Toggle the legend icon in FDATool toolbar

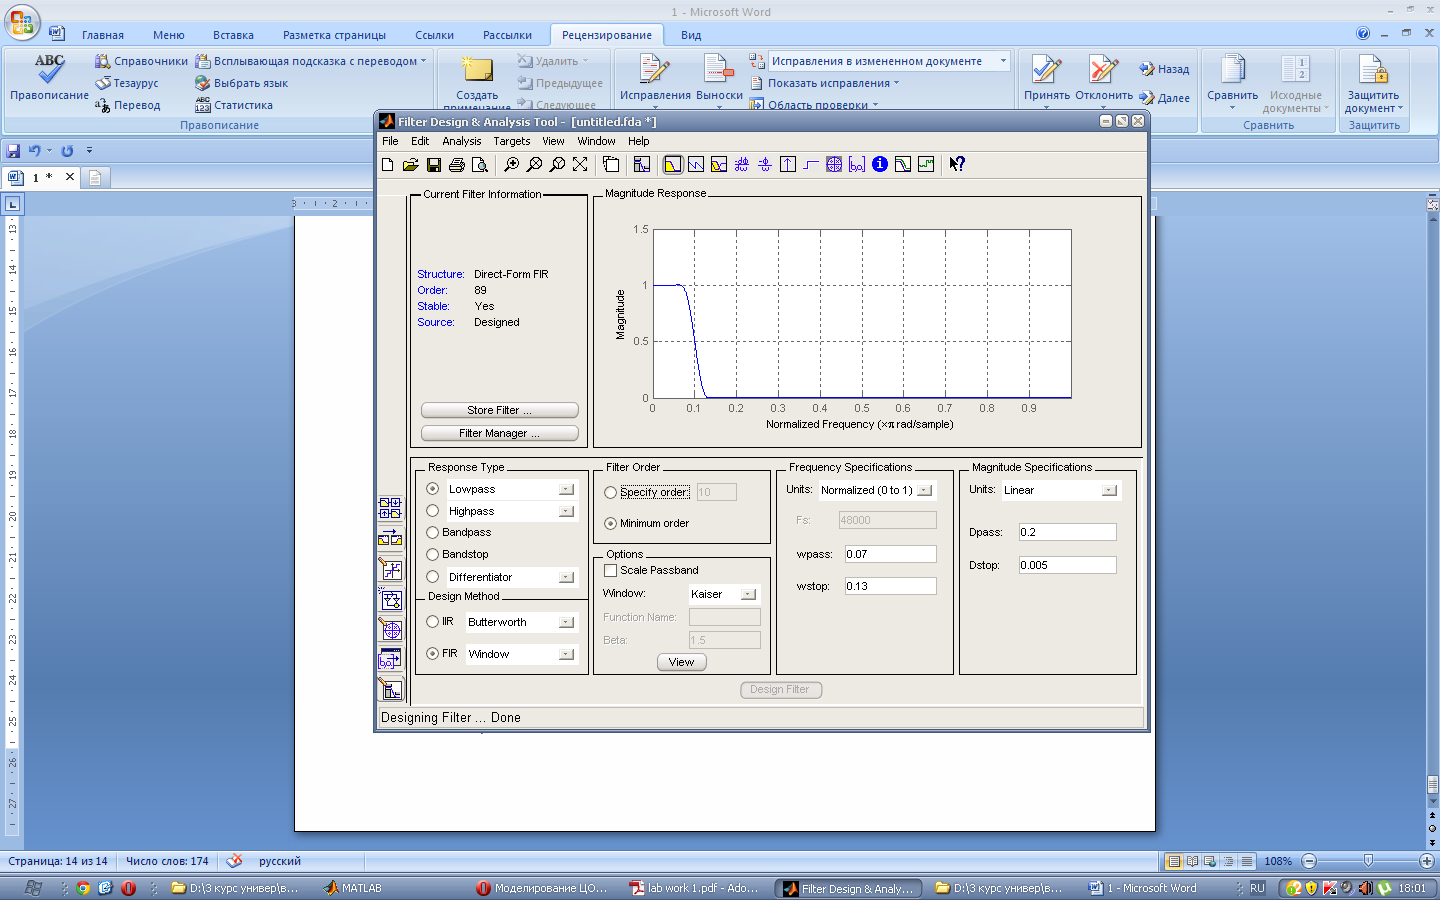(611, 165)
